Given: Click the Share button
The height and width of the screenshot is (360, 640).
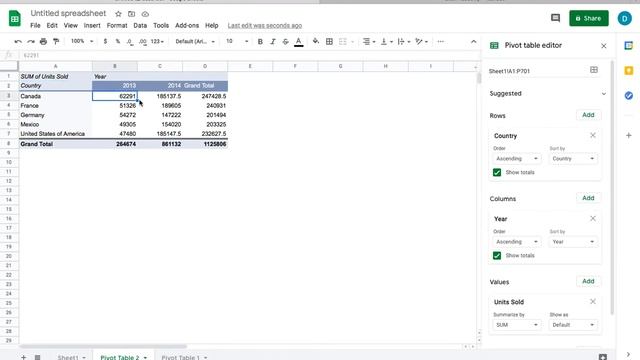Looking at the screenshot, I should click(589, 18).
